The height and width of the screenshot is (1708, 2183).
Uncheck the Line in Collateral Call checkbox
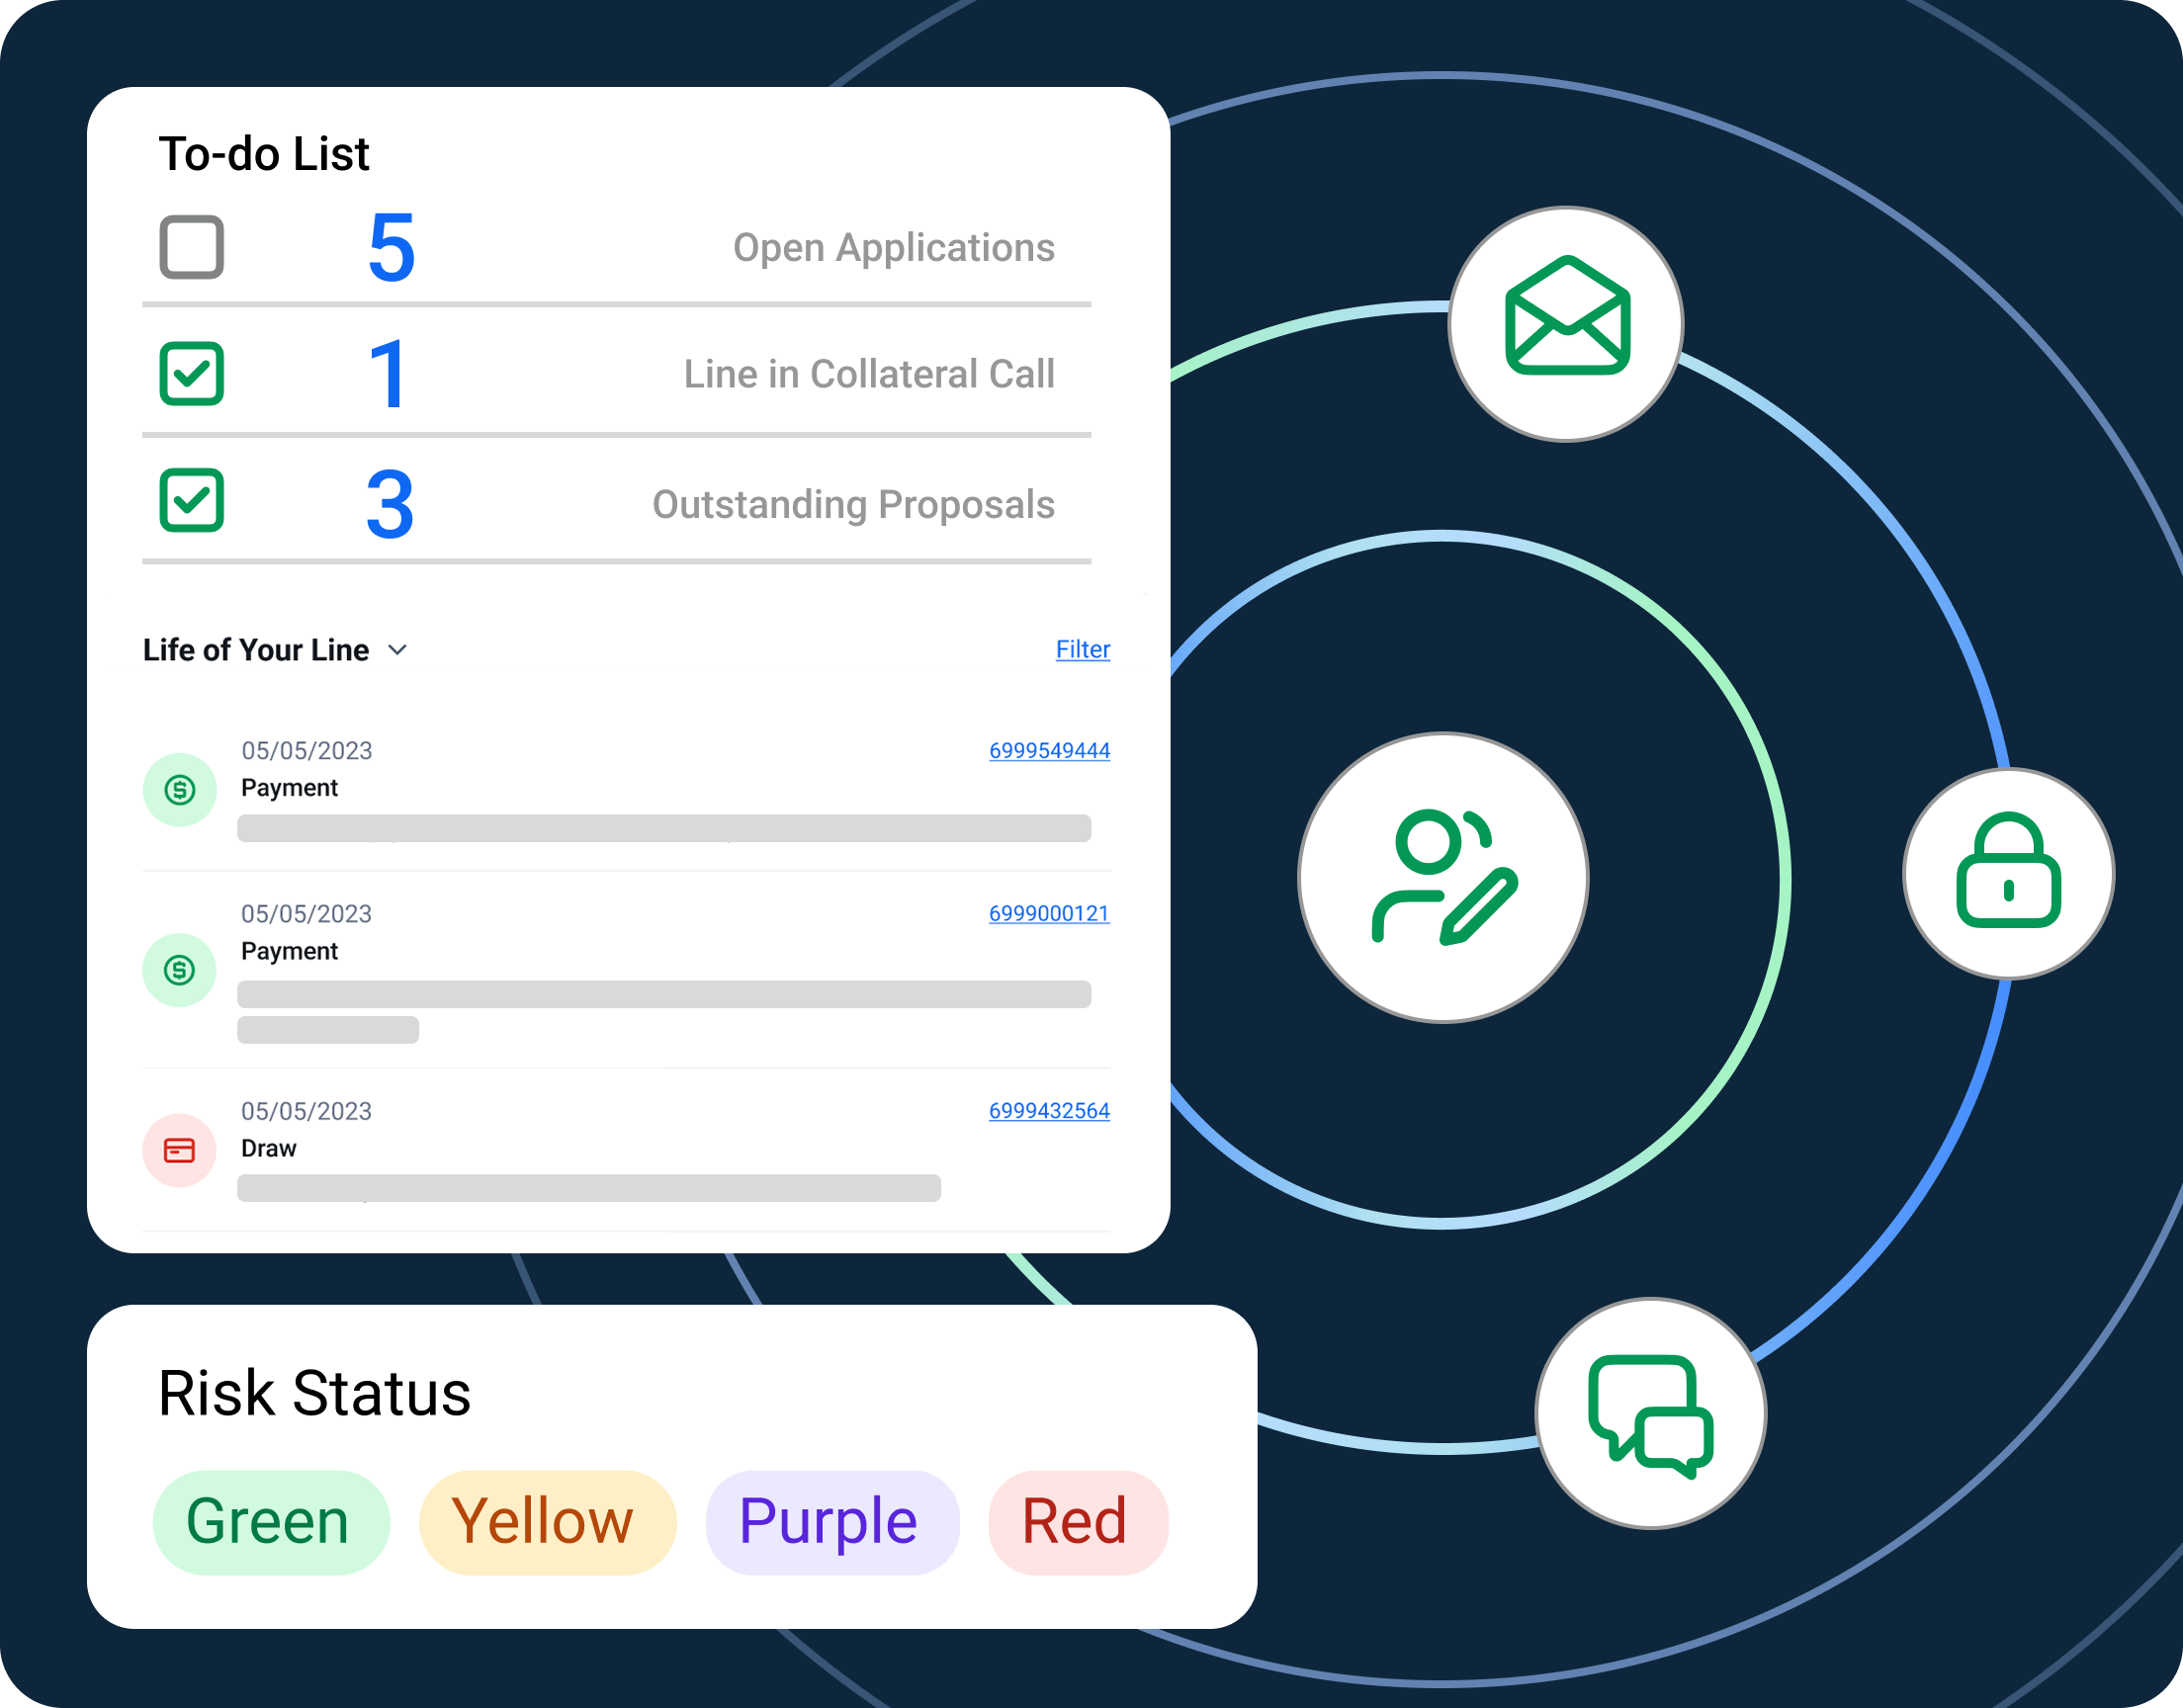191,374
